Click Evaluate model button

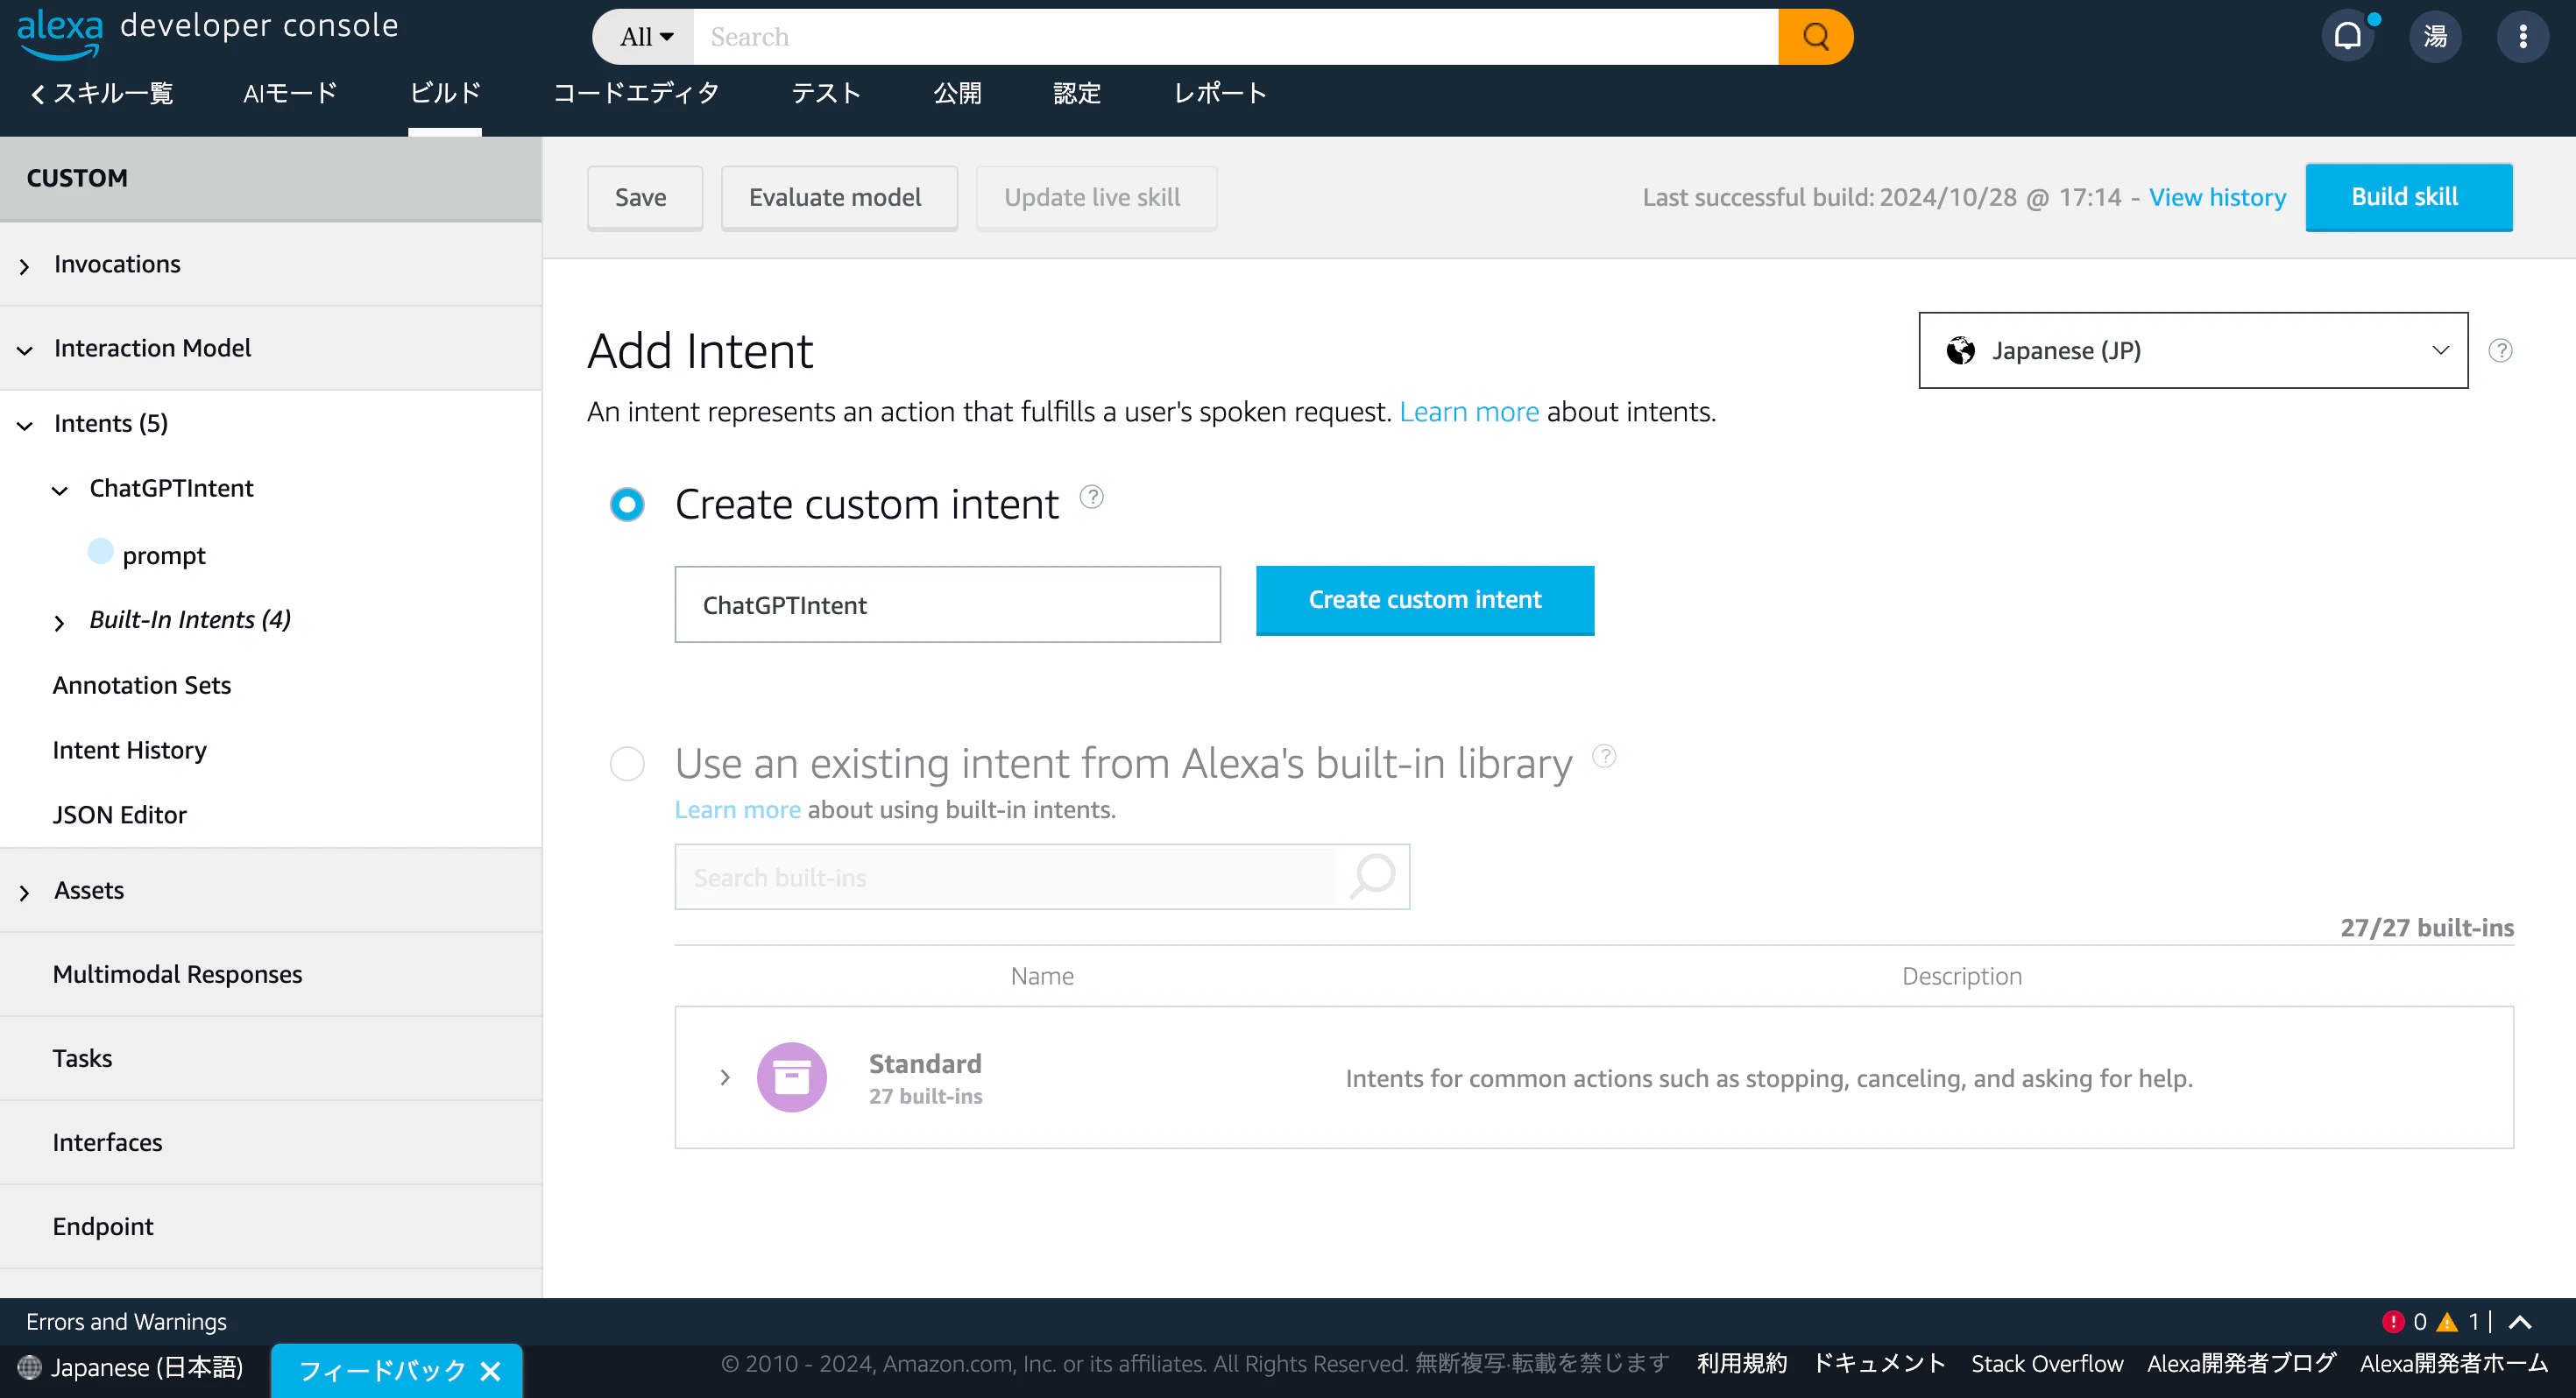(839, 197)
